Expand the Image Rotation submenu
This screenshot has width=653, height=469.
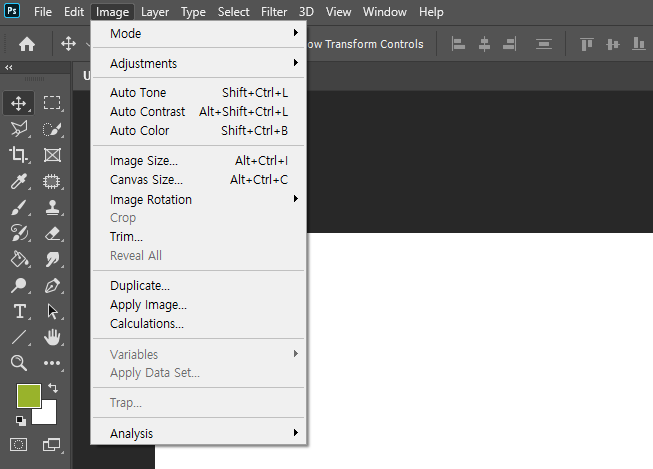point(198,199)
